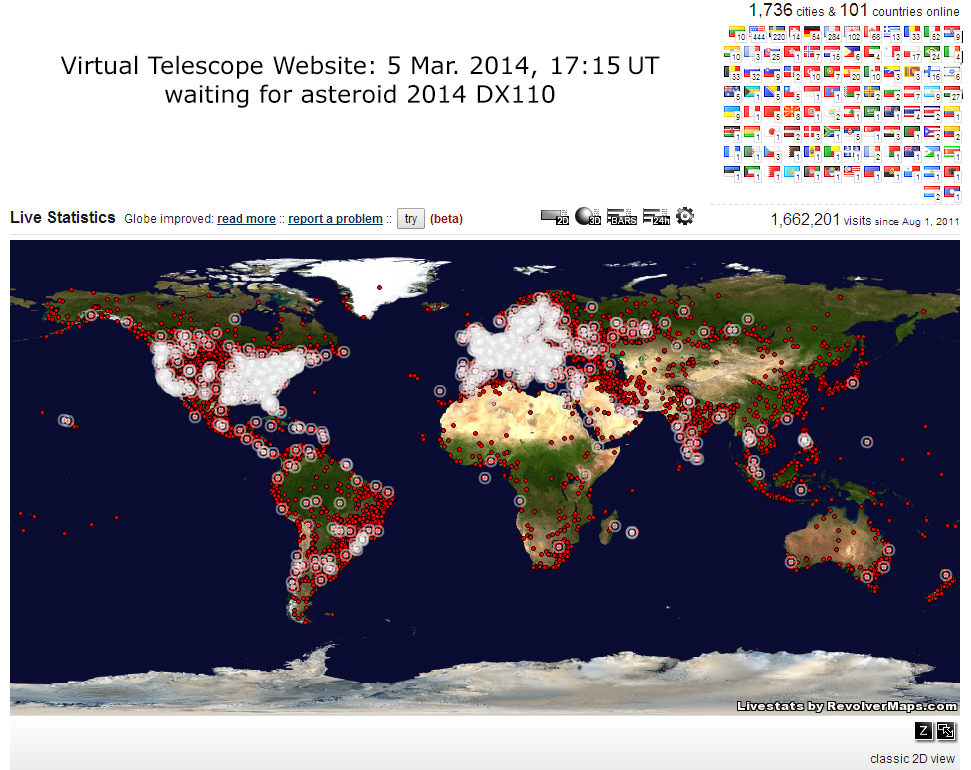Click the 'classic 2D view' link
Image resolution: width=971 pixels, height=770 pixels.
tap(912, 758)
